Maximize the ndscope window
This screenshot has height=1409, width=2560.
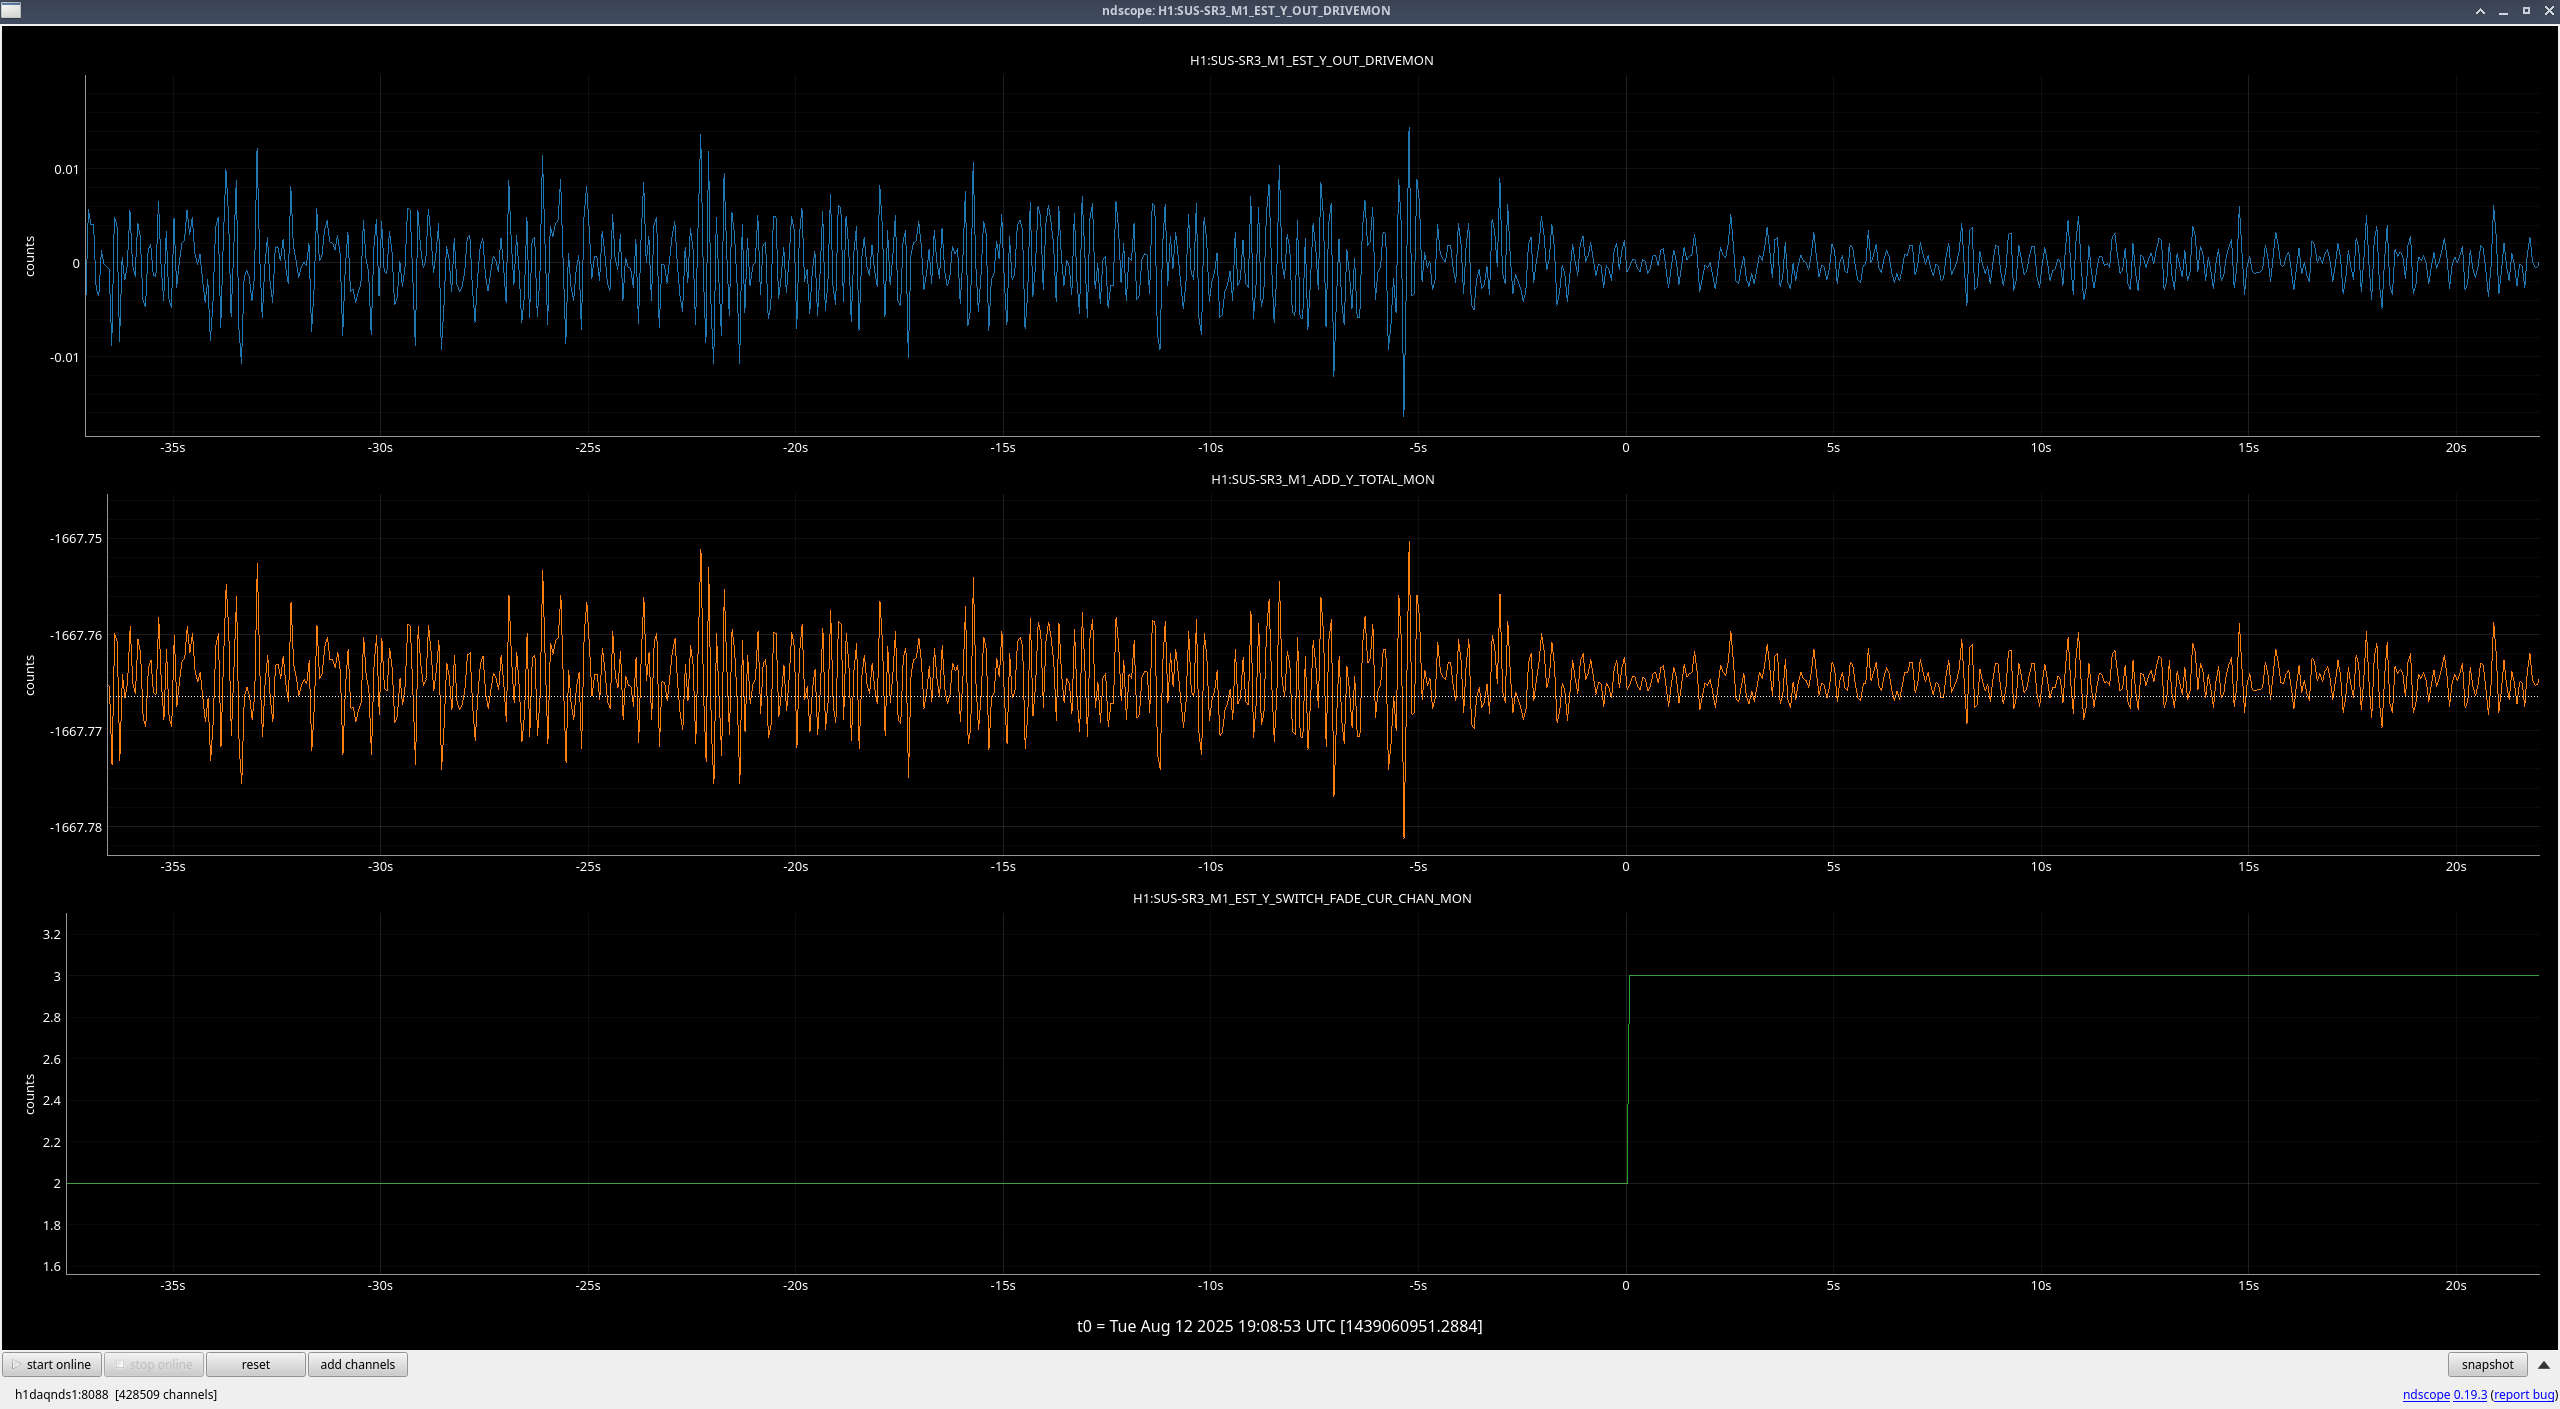tap(2526, 11)
